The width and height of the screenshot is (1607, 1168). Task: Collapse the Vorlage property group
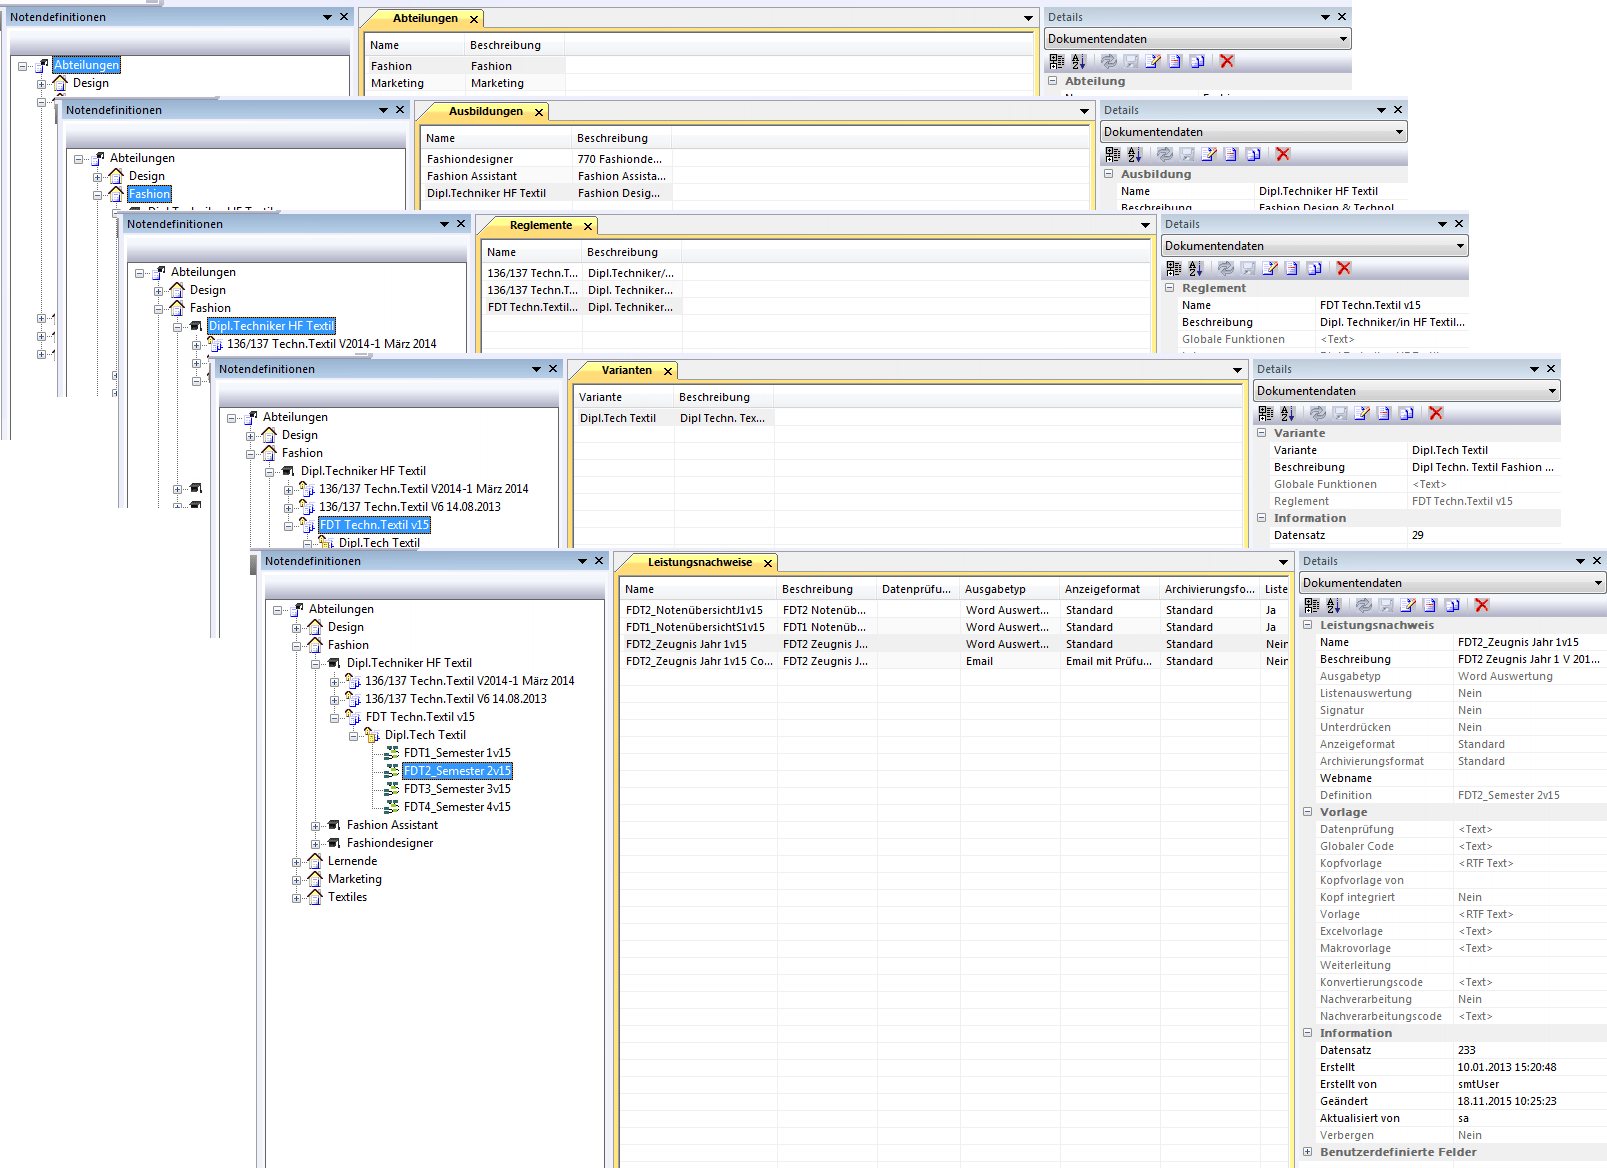click(1308, 812)
